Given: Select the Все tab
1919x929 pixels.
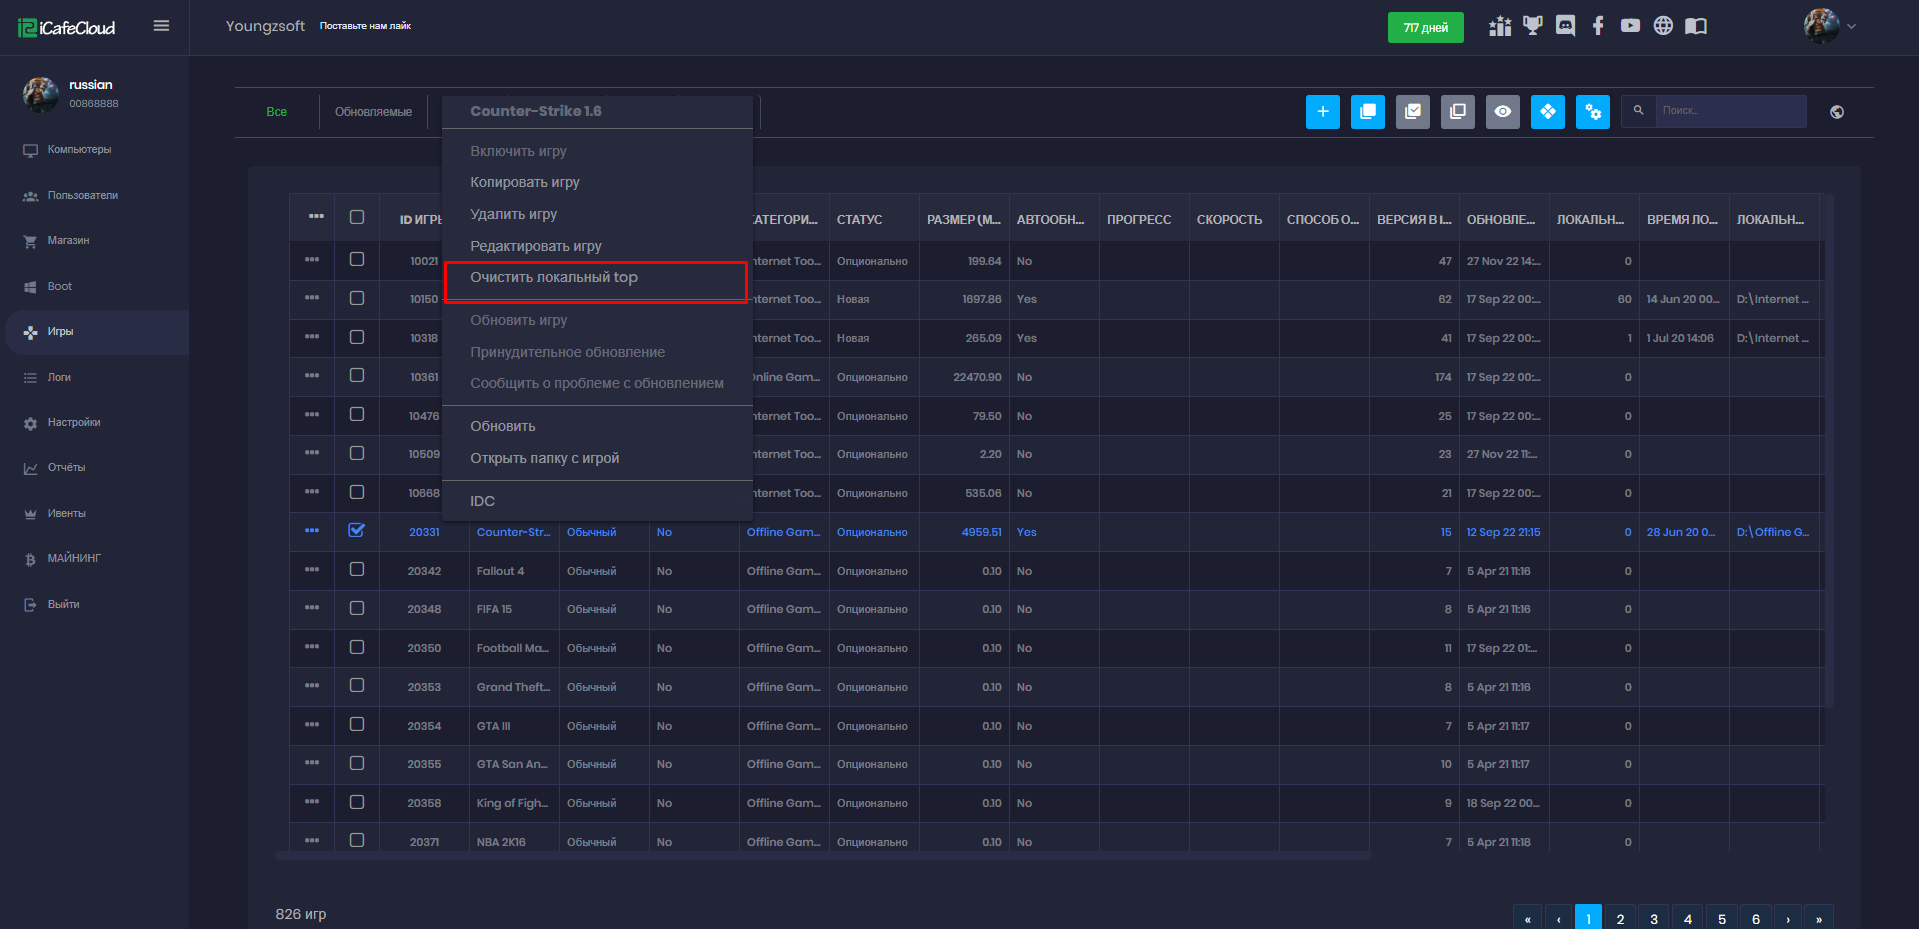Looking at the screenshot, I should [x=277, y=112].
